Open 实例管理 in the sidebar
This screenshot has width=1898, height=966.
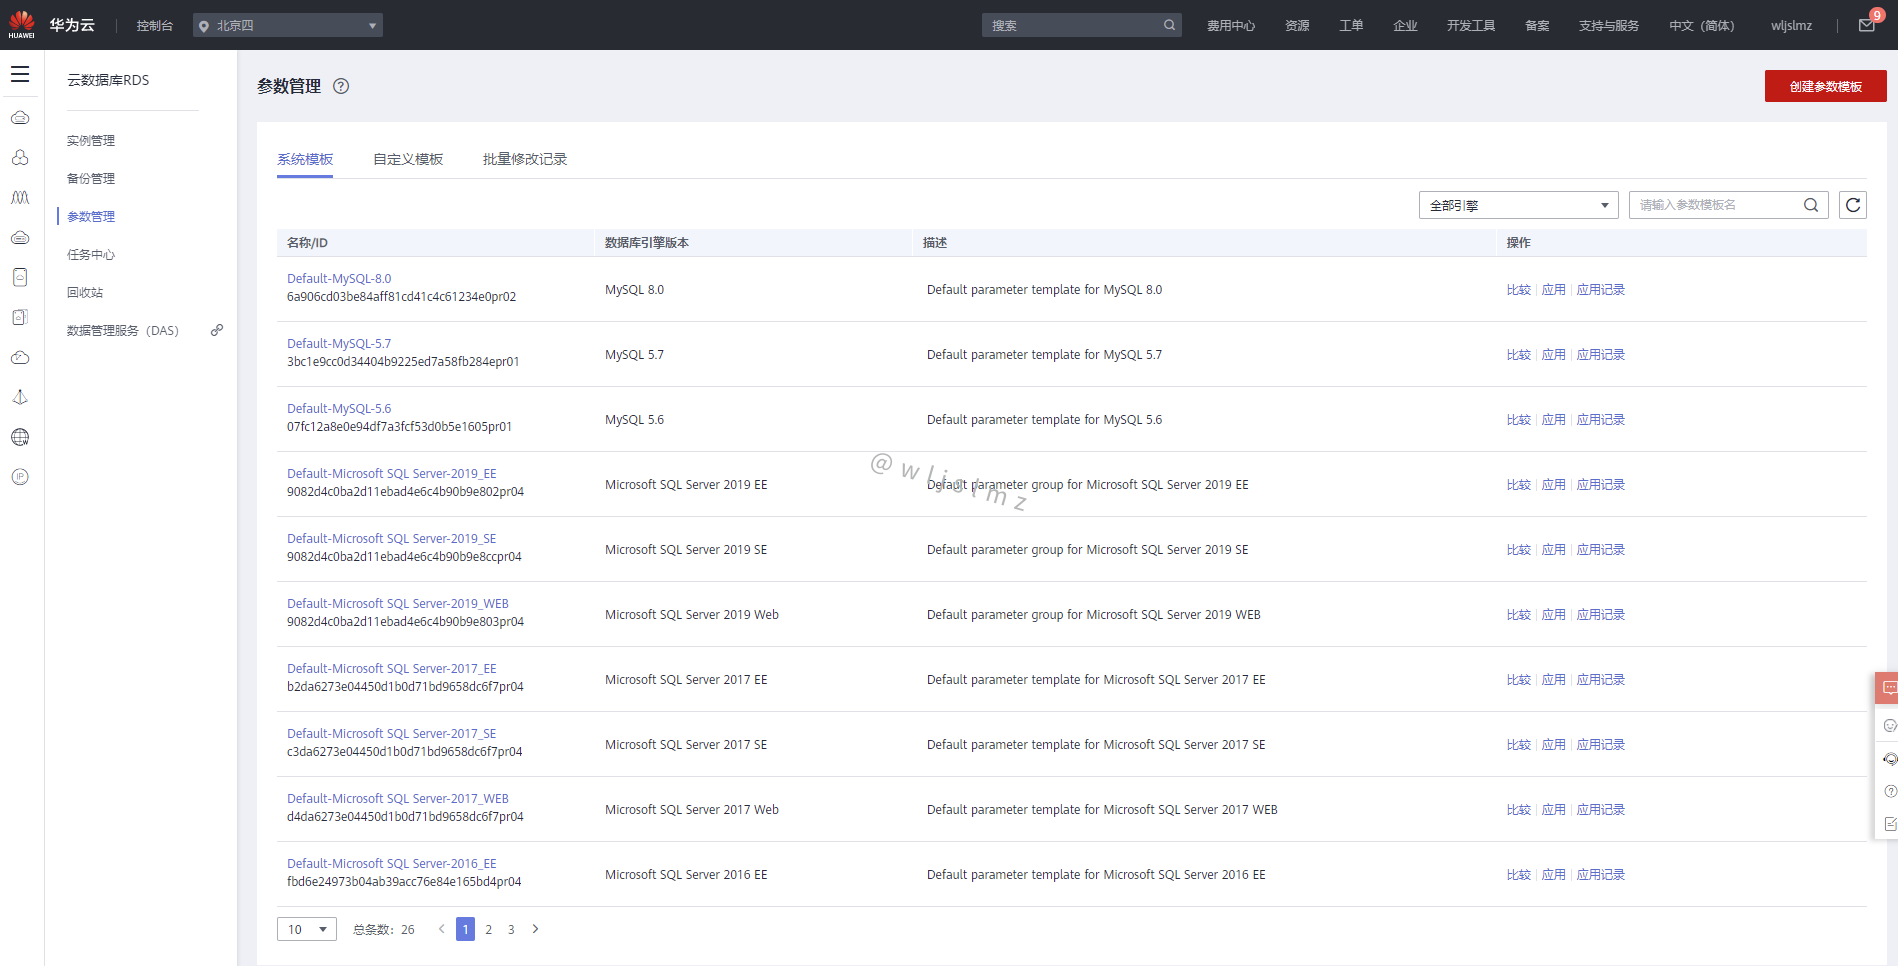tap(91, 141)
